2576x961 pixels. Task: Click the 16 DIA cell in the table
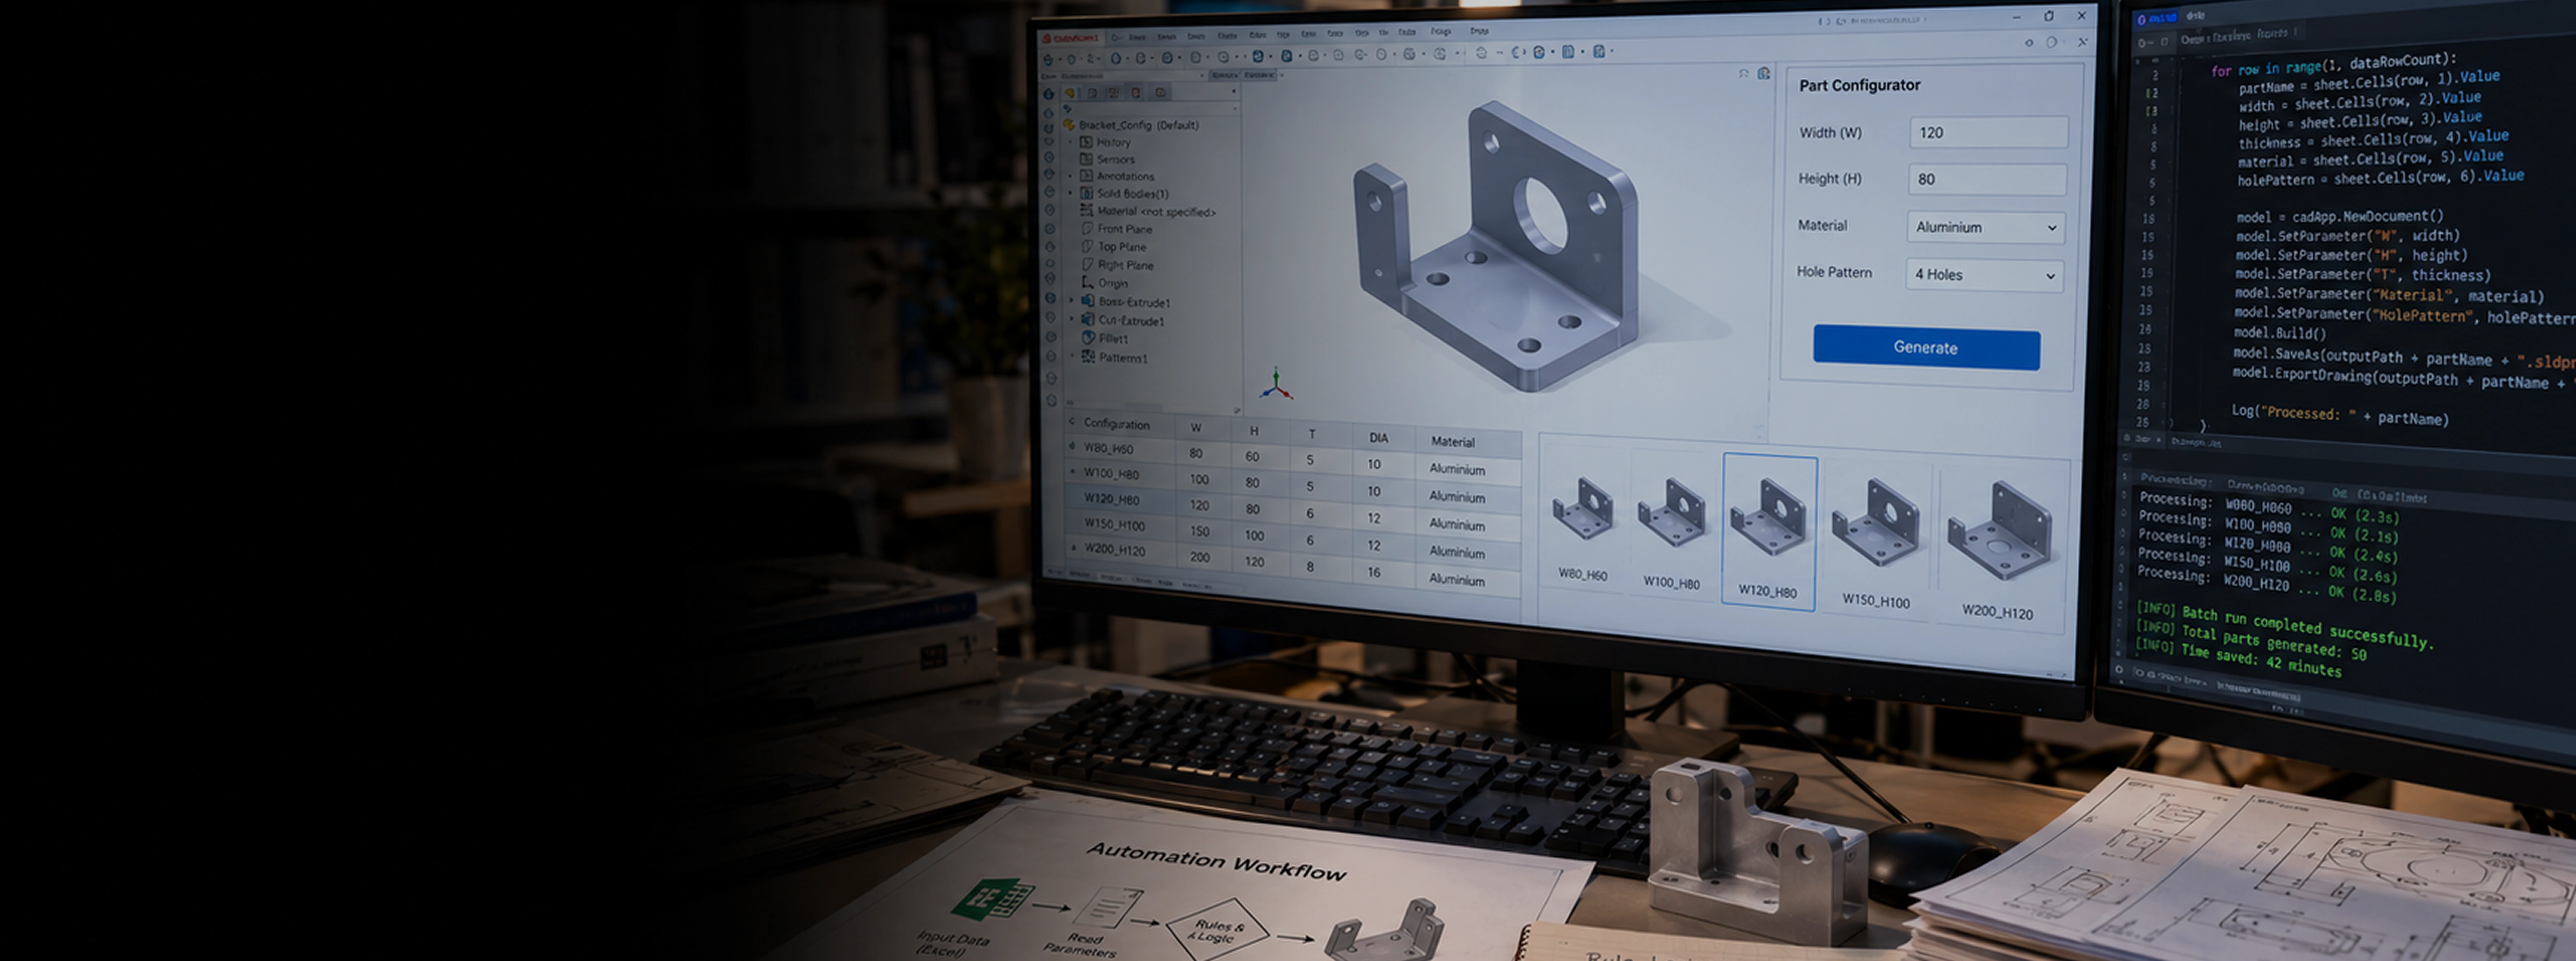click(x=1374, y=572)
